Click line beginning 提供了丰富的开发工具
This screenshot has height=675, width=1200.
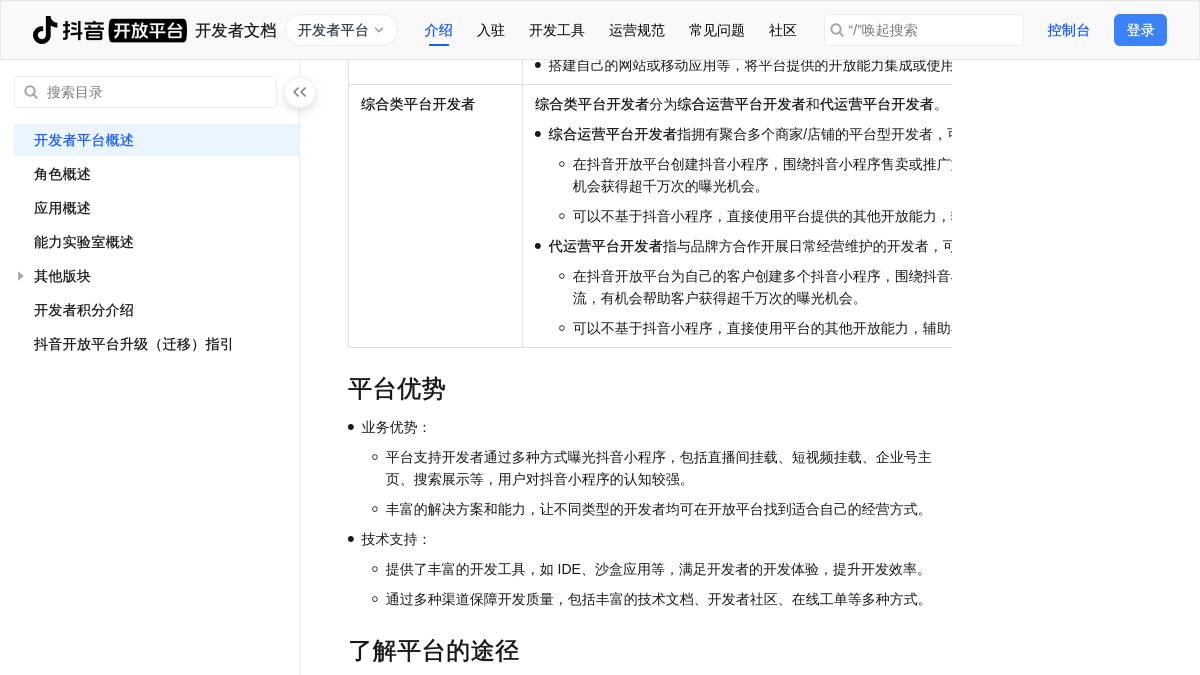tap(658, 569)
